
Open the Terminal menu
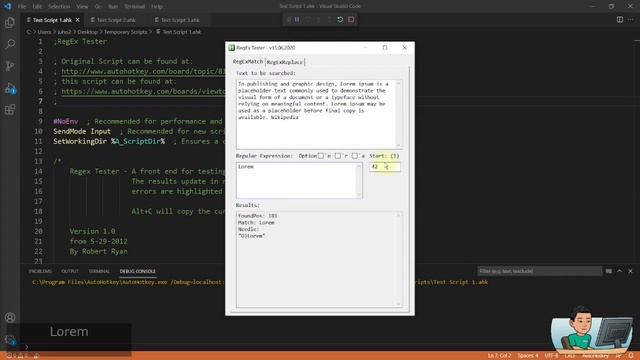(135, 7)
